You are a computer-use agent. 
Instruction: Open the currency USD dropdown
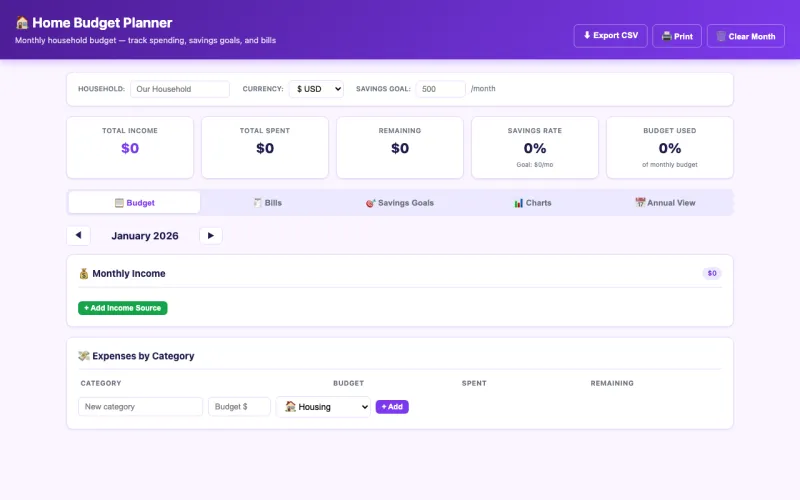316,89
